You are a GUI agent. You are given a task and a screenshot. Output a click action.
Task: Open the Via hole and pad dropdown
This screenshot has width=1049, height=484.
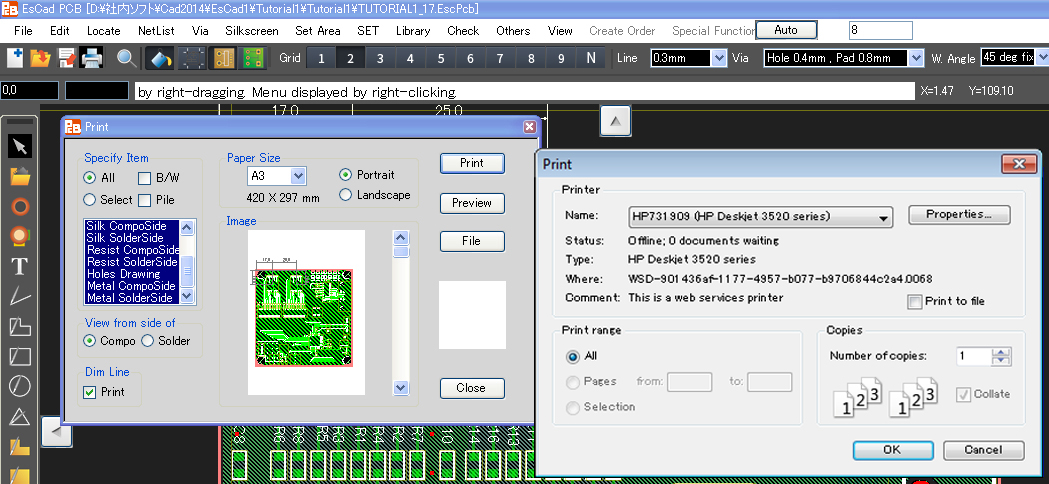pyautogui.click(x=916, y=58)
